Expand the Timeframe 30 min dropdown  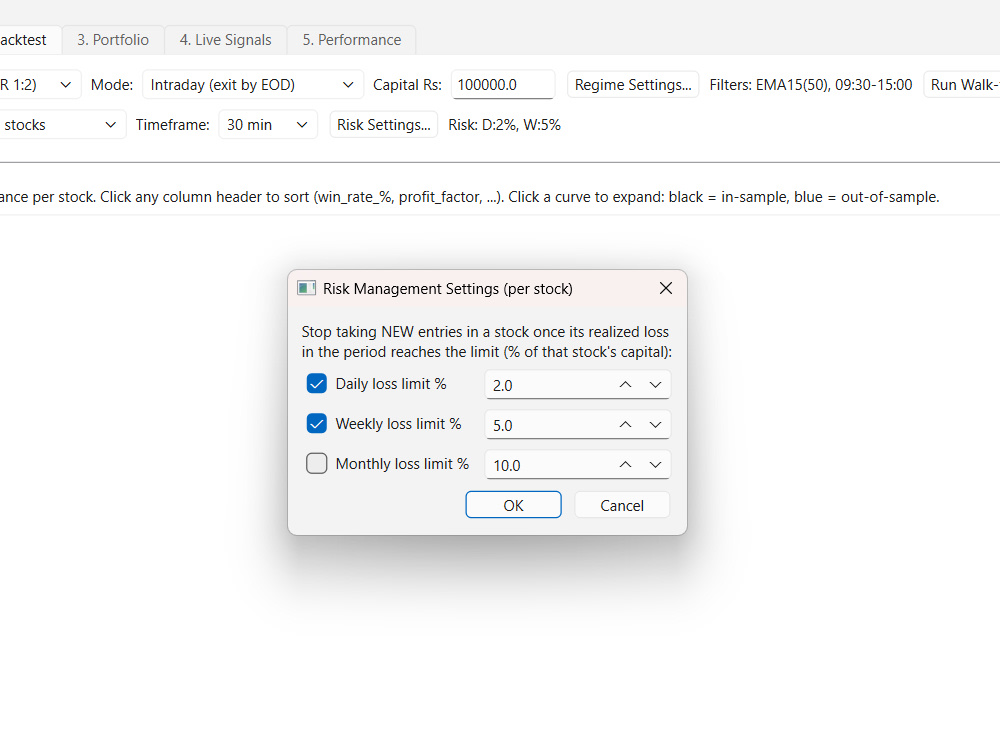pyautogui.click(x=268, y=124)
